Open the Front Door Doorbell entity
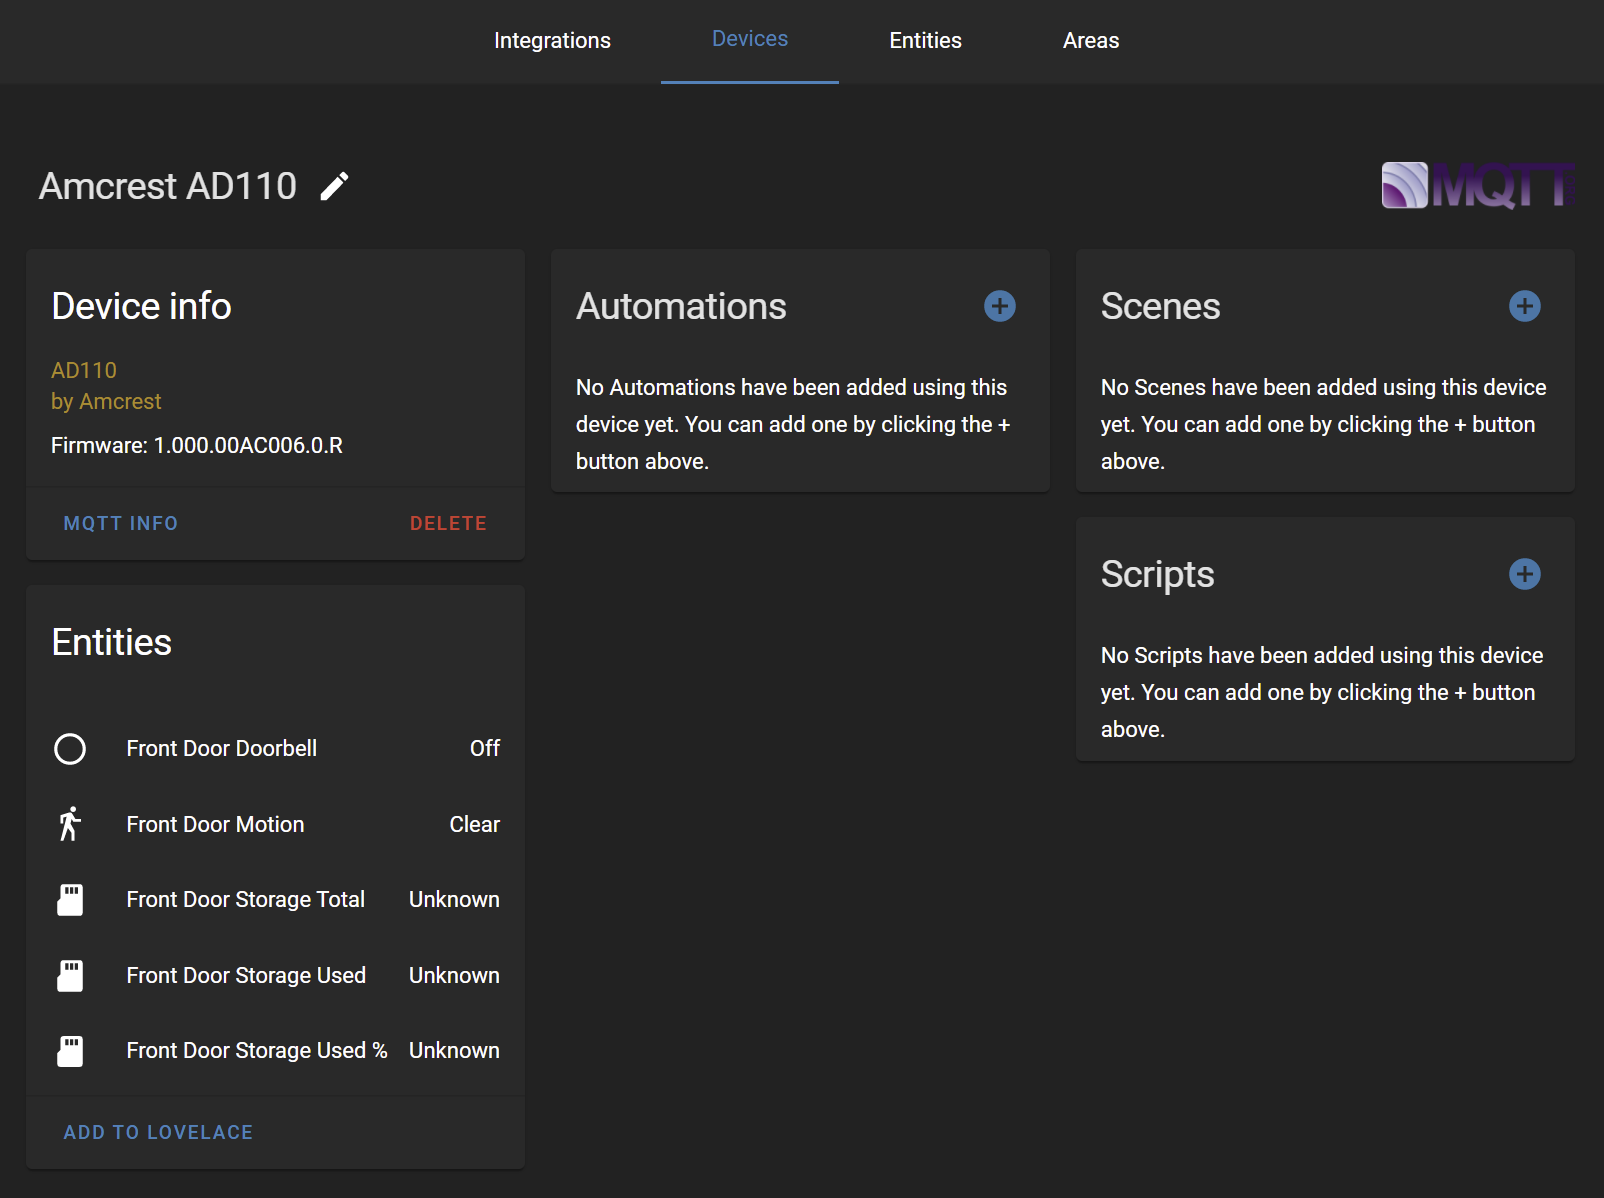 275,749
